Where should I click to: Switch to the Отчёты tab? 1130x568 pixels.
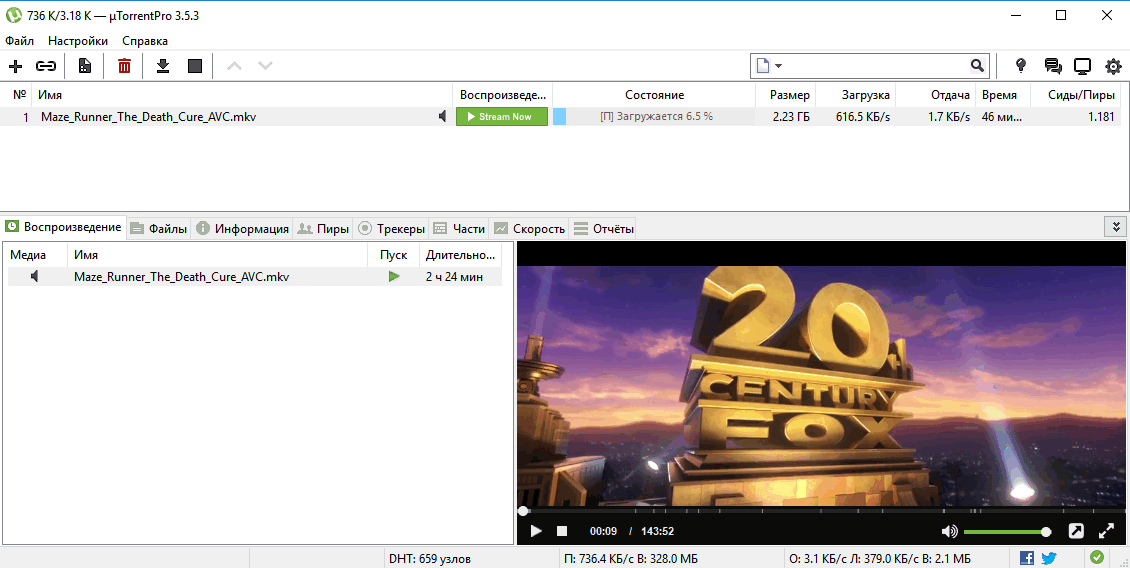pos(604,228)
